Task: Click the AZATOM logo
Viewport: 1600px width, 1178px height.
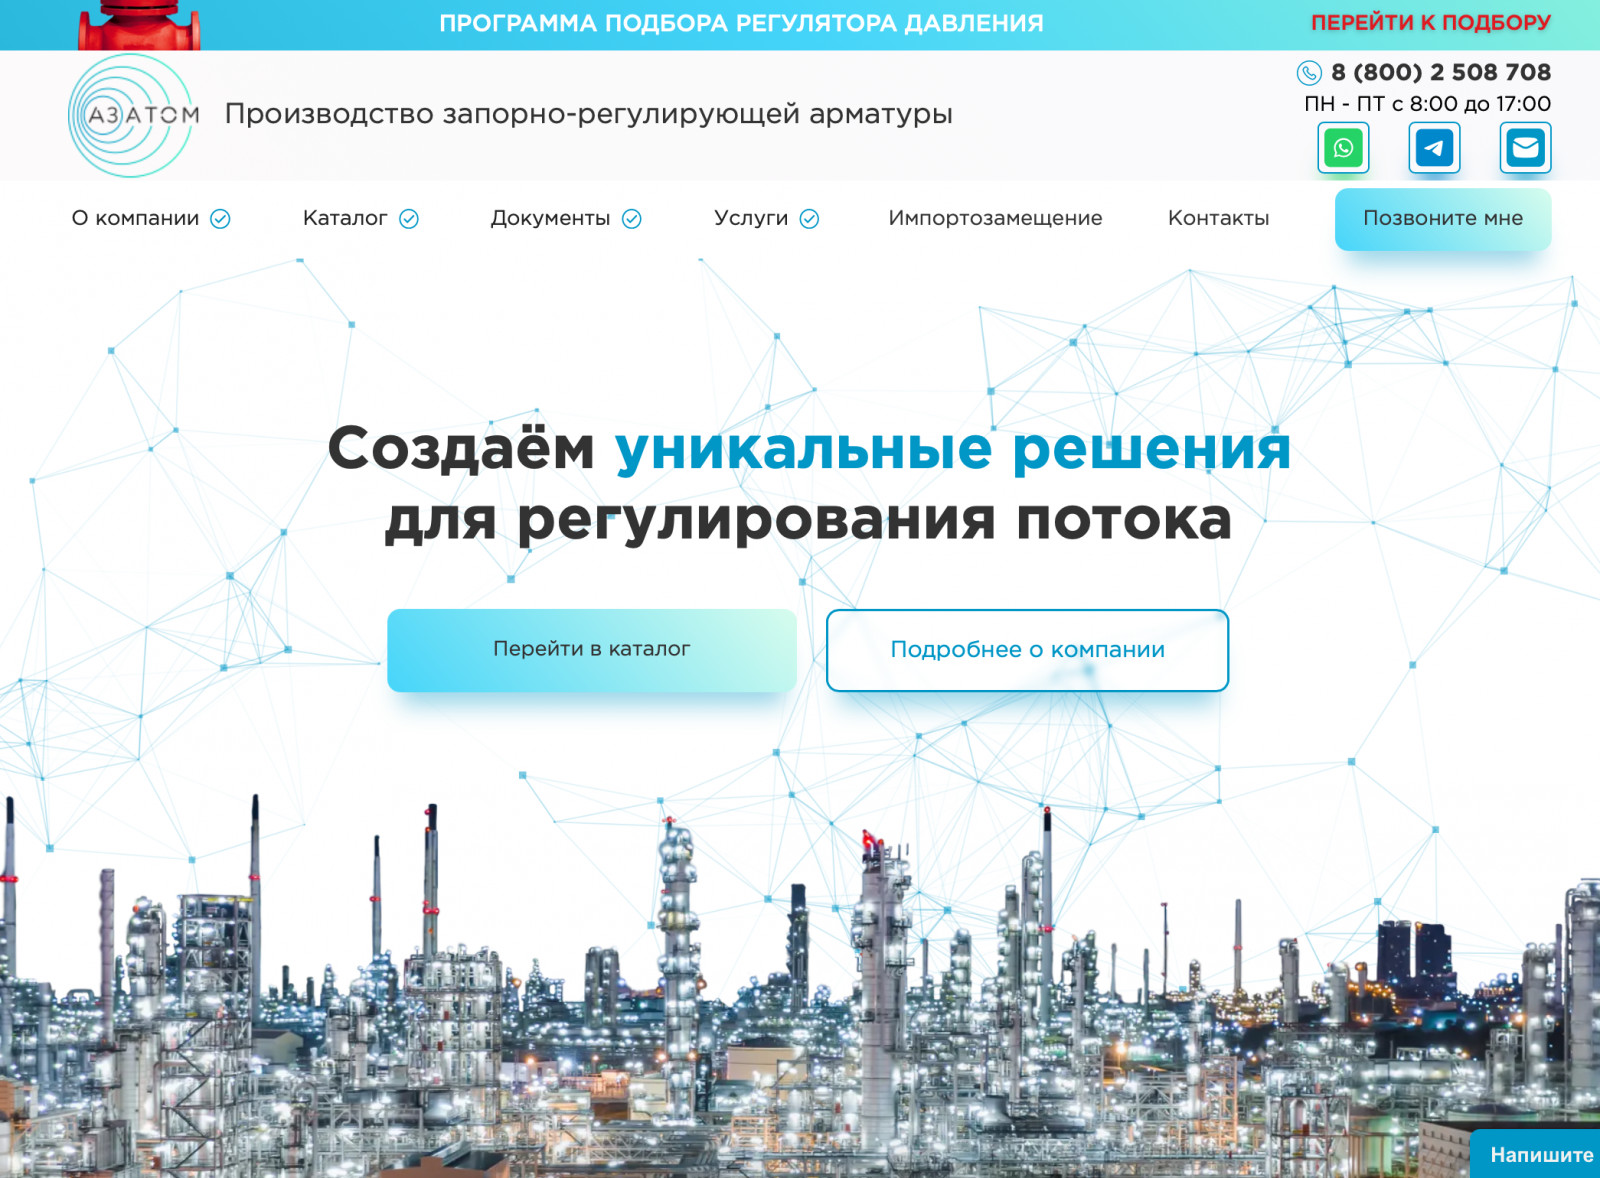Action: coord(134,115)
